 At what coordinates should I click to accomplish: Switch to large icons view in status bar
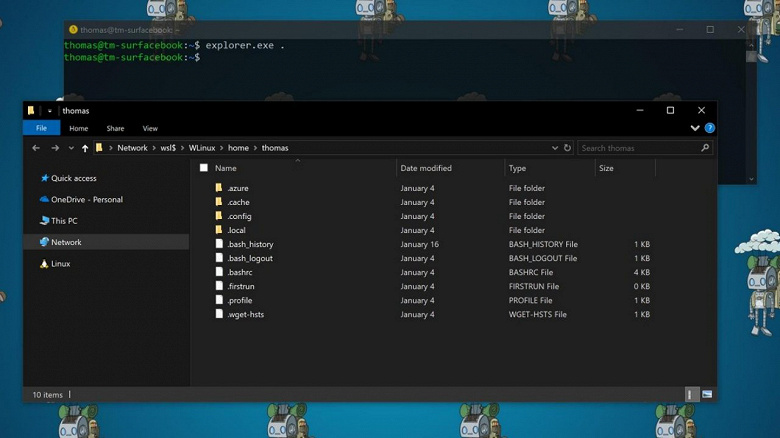(x=707, y=395)
